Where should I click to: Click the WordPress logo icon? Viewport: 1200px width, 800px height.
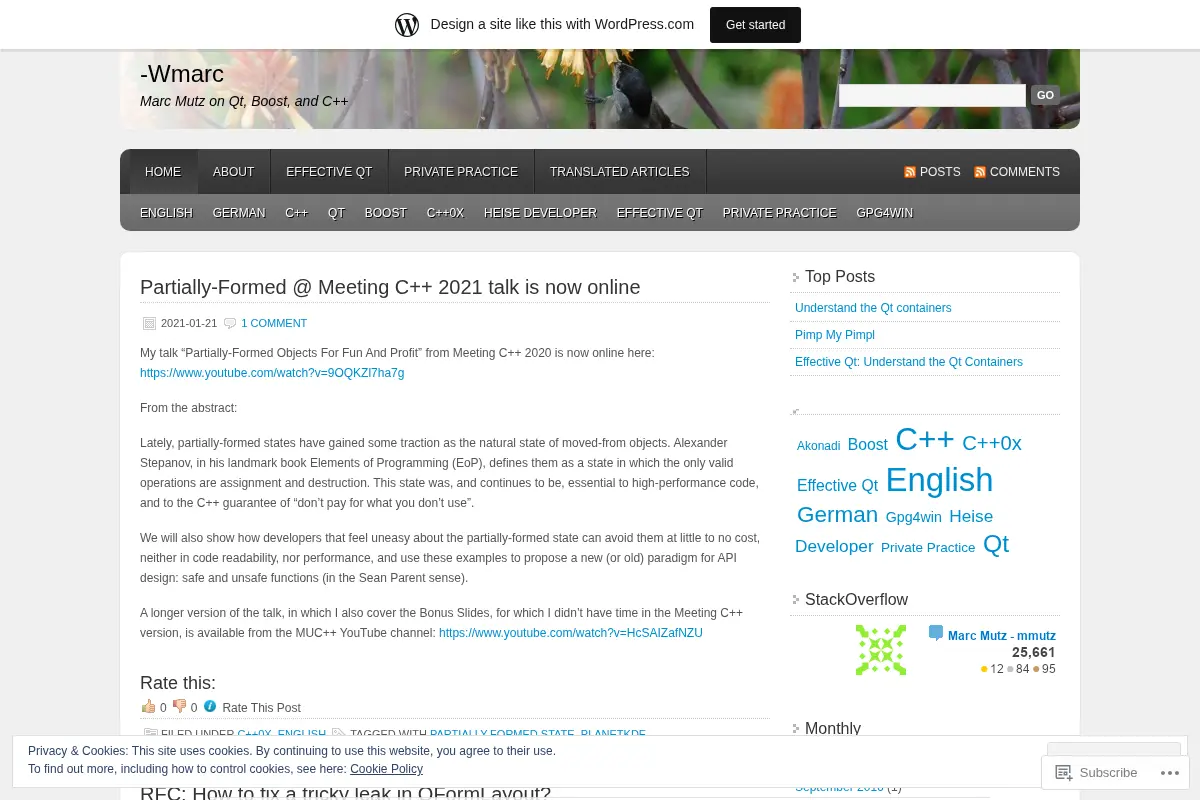[407, 24]
